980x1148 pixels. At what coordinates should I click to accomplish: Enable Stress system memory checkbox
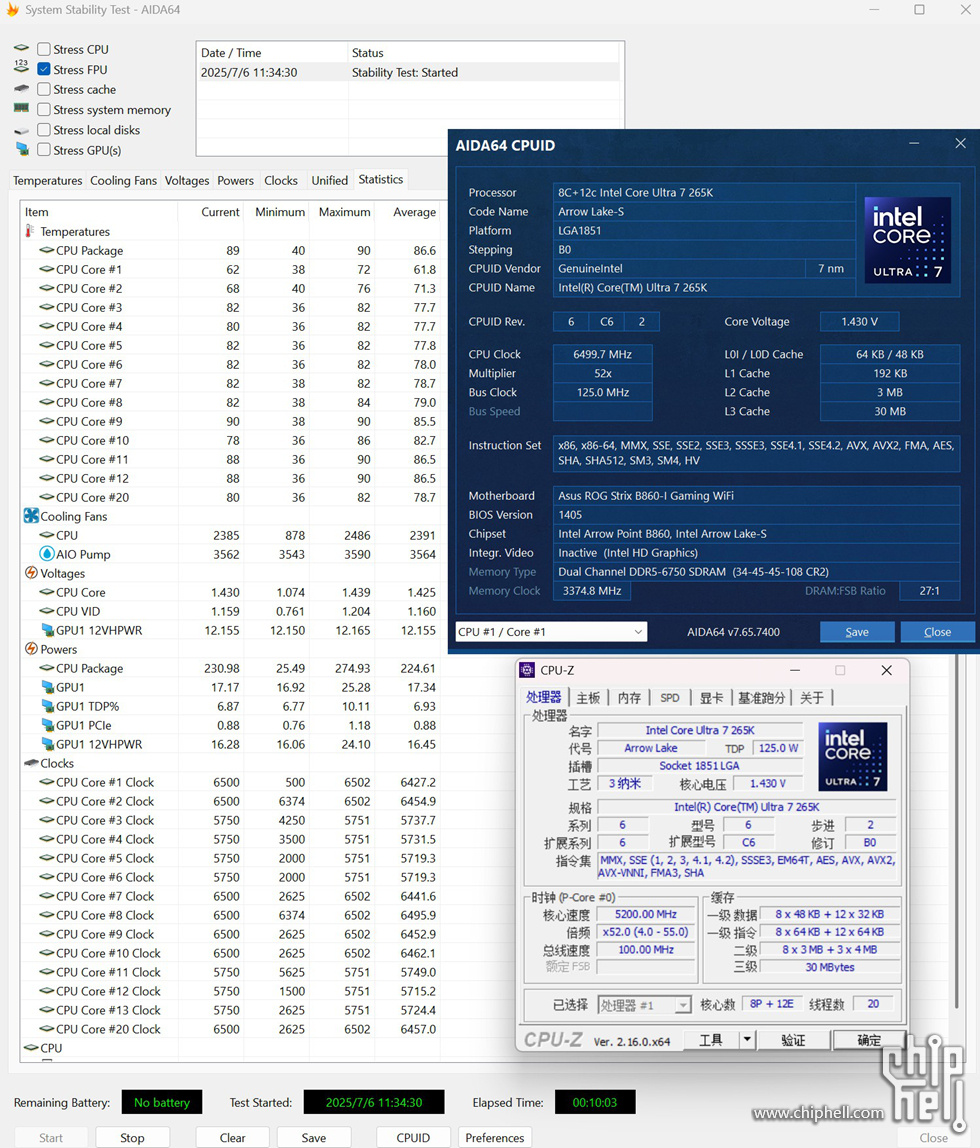(x=44, y=109)
